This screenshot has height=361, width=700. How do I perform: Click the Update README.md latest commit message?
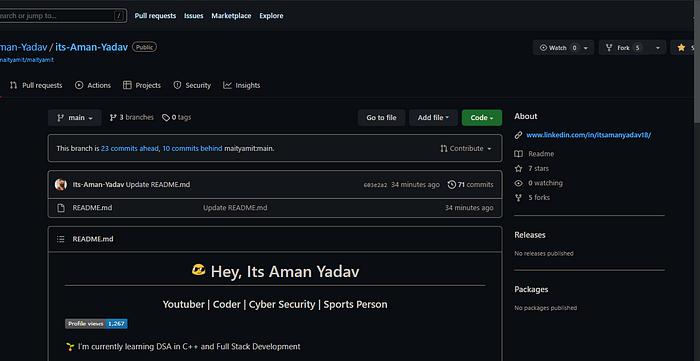[x=158, y=184]
